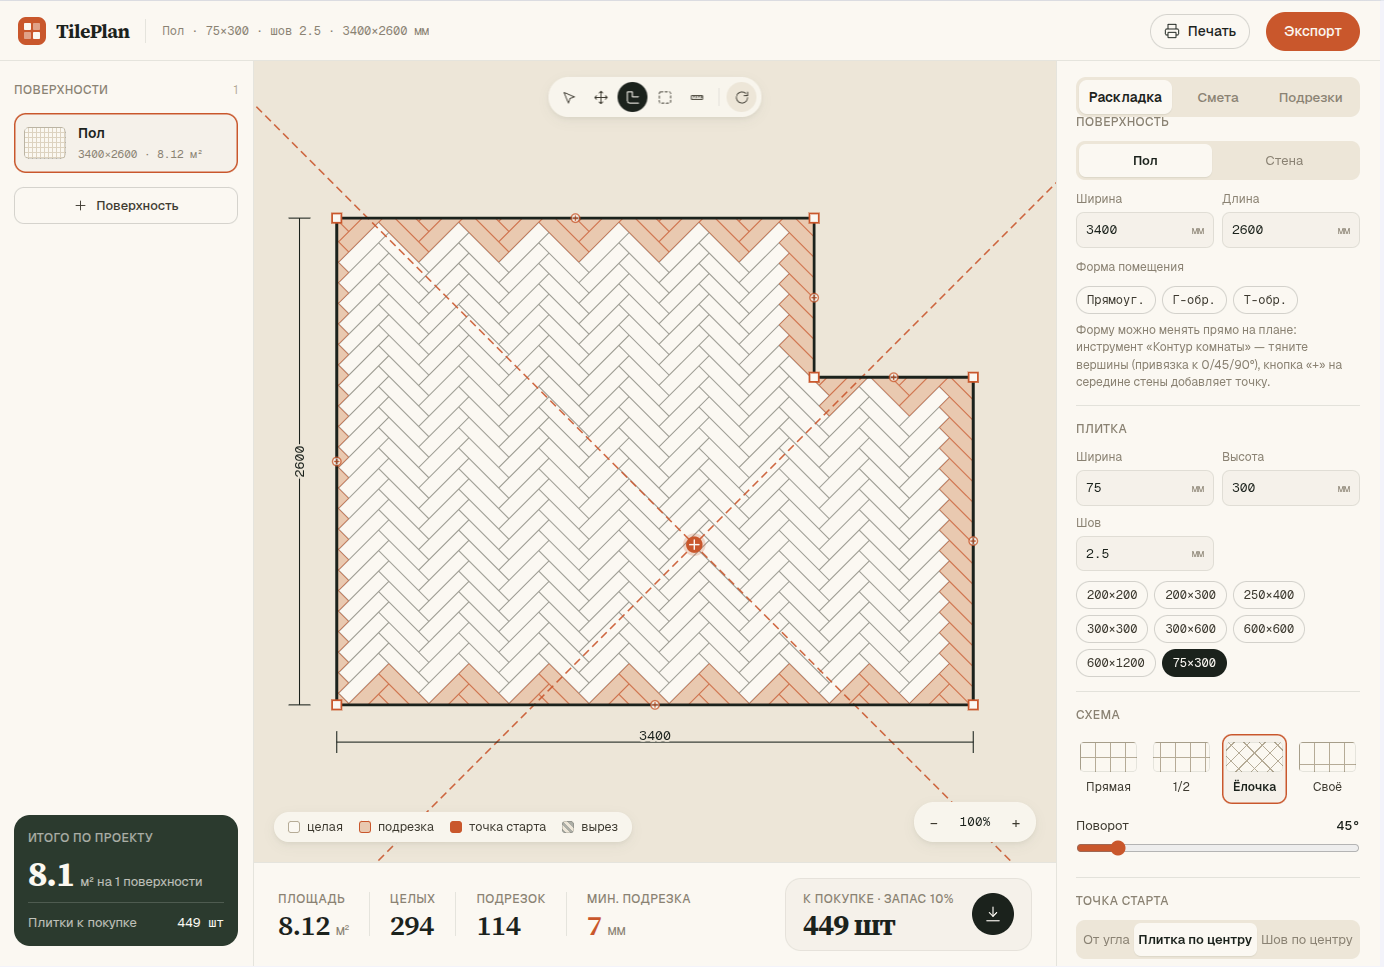Pick the 200×300 tile preset
The height and width of the screenshot is (967, 1384).
(1190, 595)
